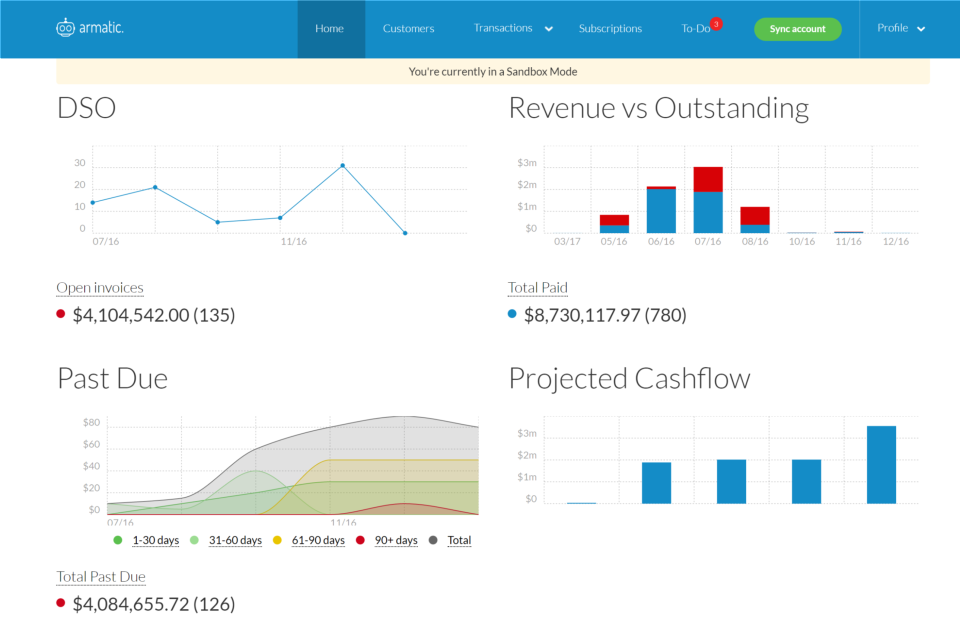The width and height of the screenshot is (960, 625).
Task: Open the To-Do red notification badge
Action: [716, 24]
